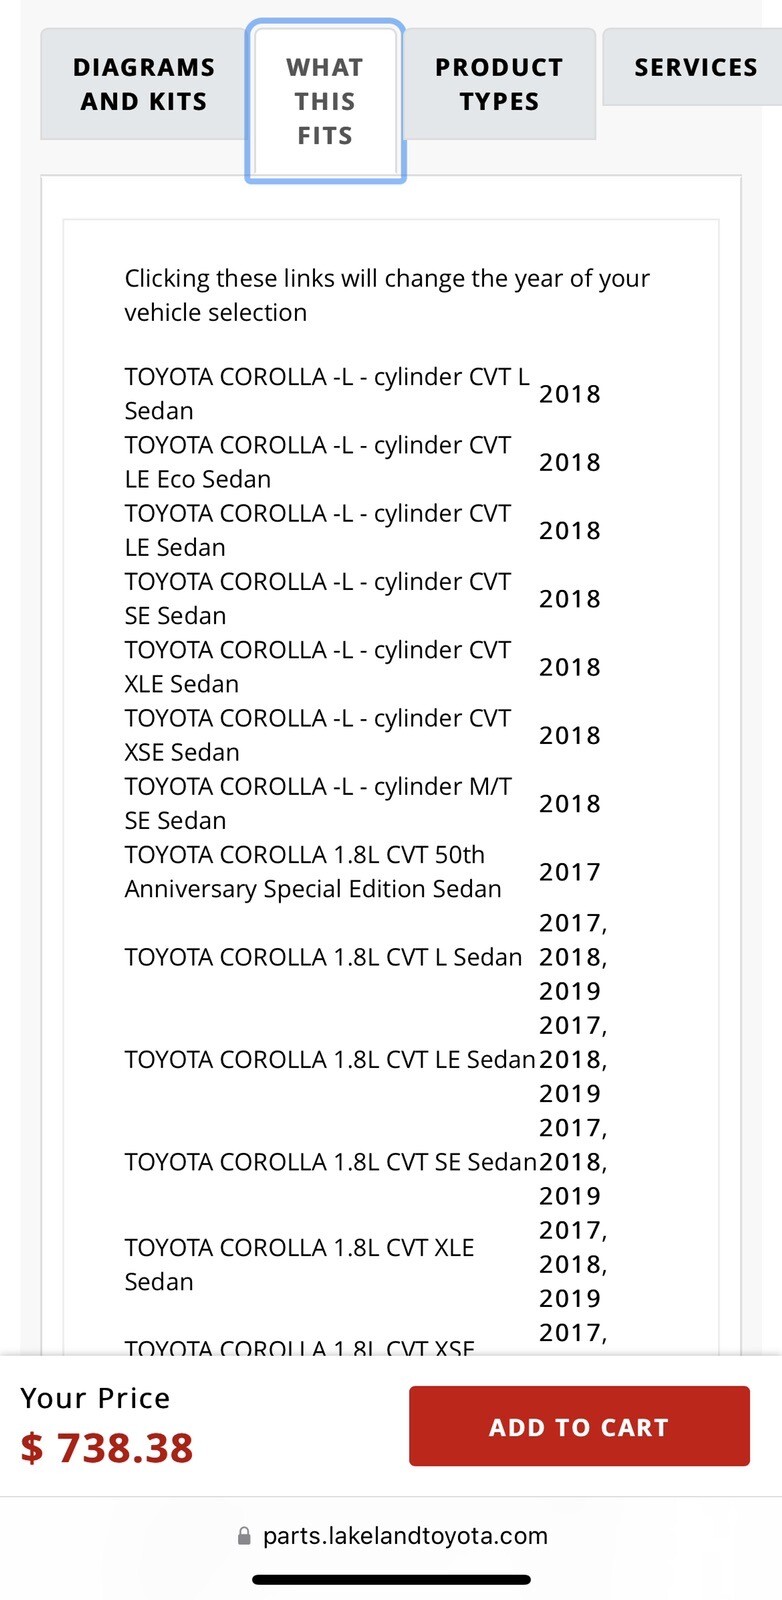
Task: Open the parts.lakelandtoyota.com address bar
Action: point(404,1536)
